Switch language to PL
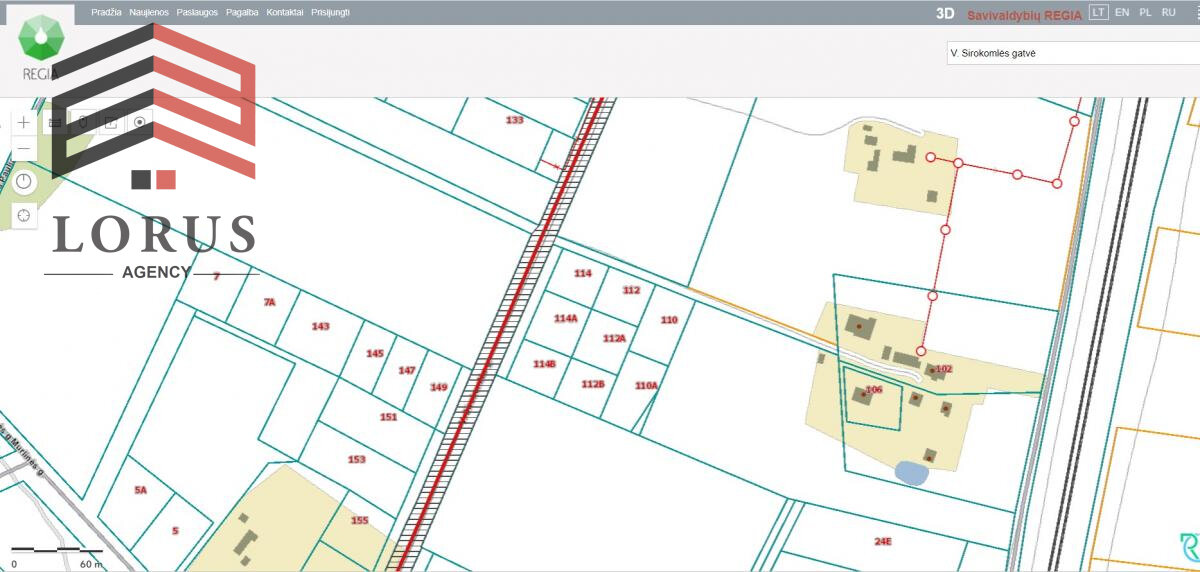 coord(1145,13)
